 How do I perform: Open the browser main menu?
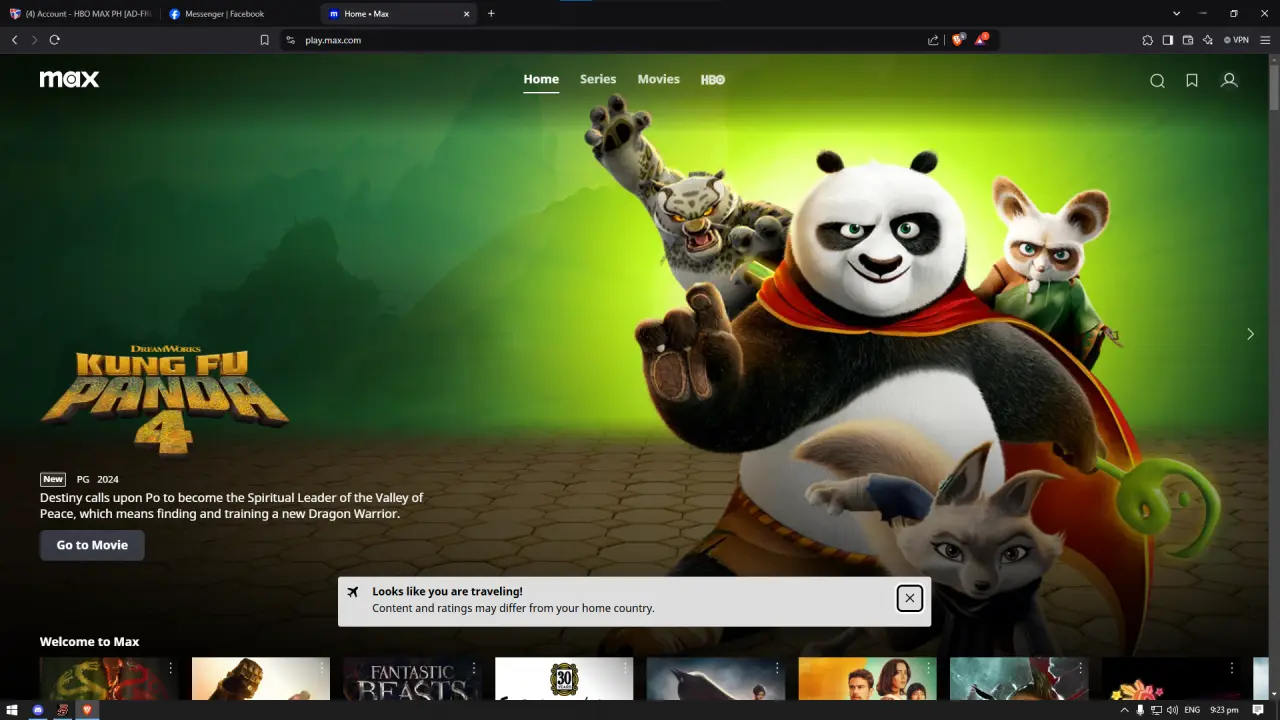tap(1265, 40)
